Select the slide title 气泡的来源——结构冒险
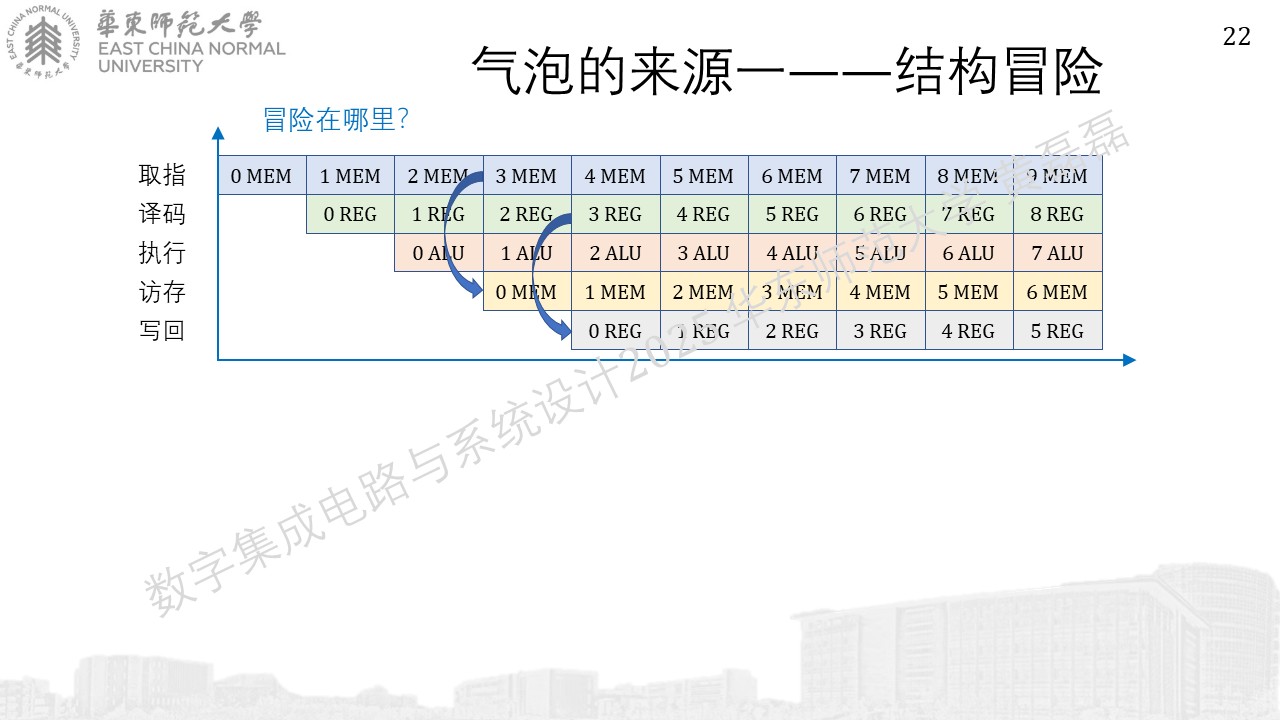The width and height of the screenshot is (1280, 720). click(x=787, y=71)
